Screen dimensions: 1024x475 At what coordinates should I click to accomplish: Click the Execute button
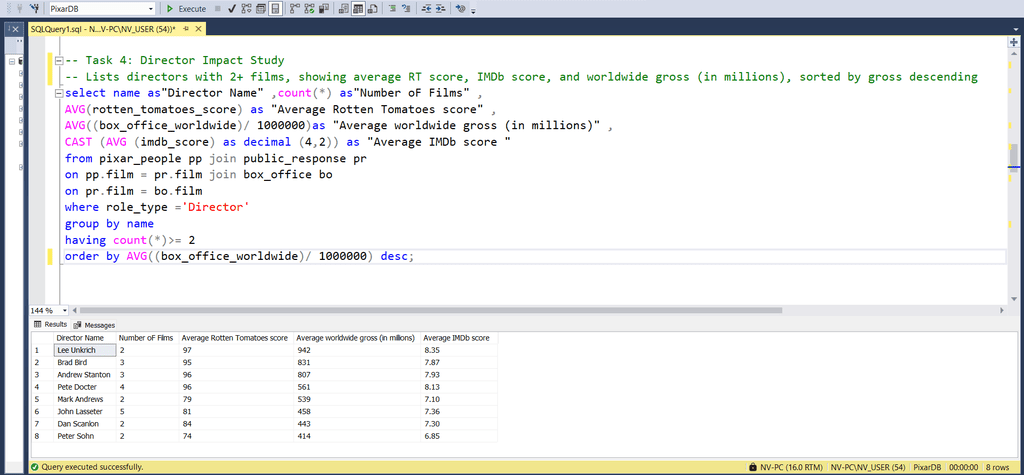[x=186, y=9]
